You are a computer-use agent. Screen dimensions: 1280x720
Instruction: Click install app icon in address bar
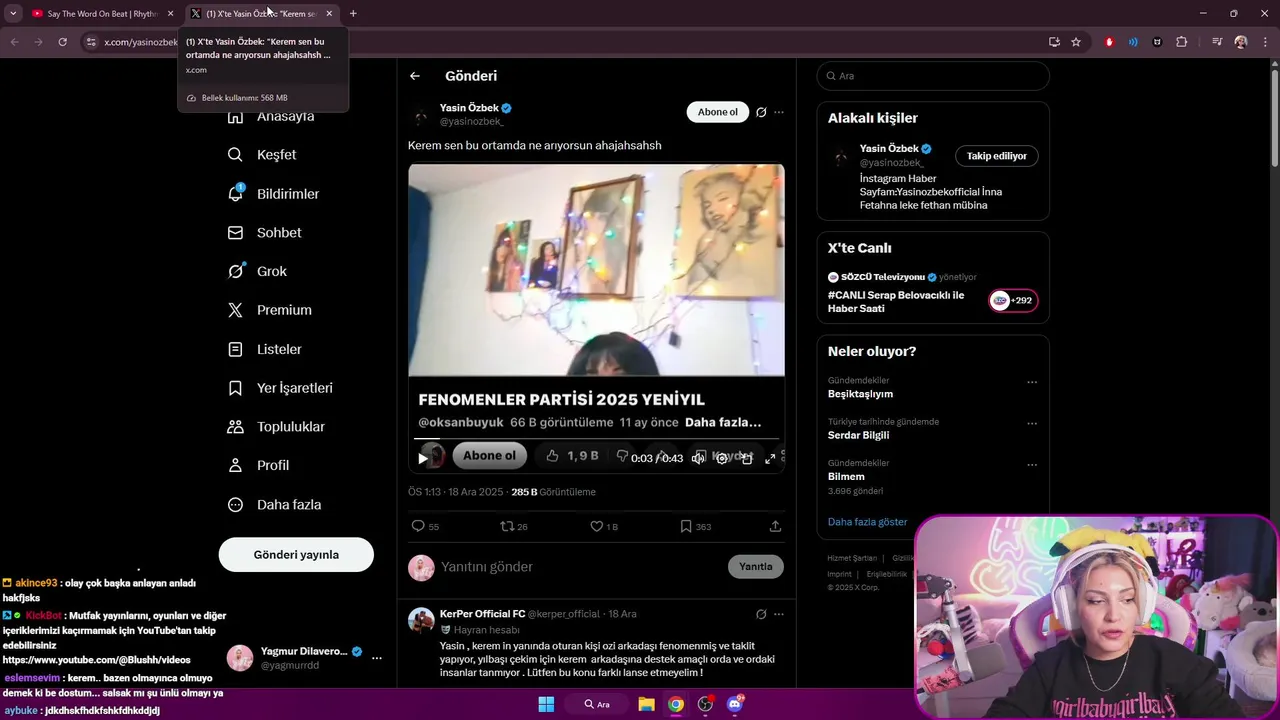click(1054, 42)
